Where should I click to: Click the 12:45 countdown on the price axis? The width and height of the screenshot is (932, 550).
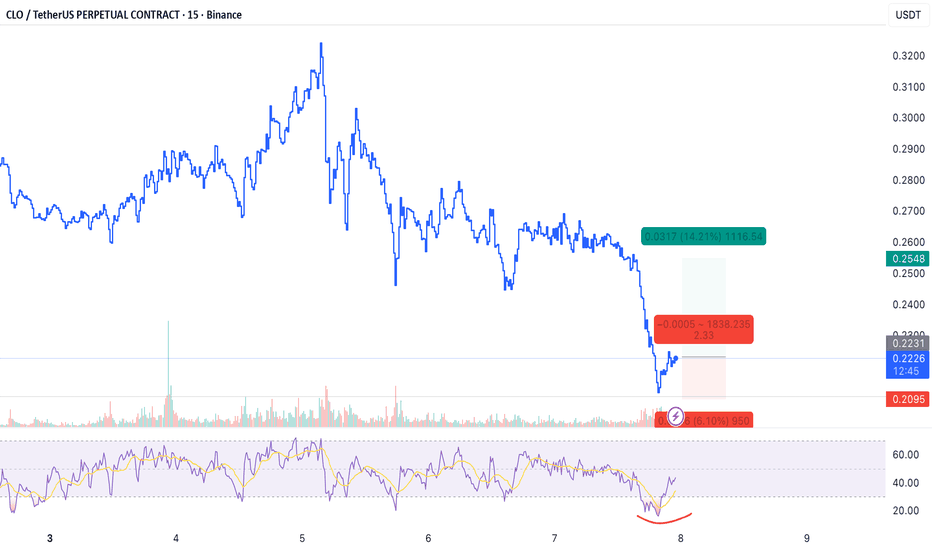click(906, 372)
